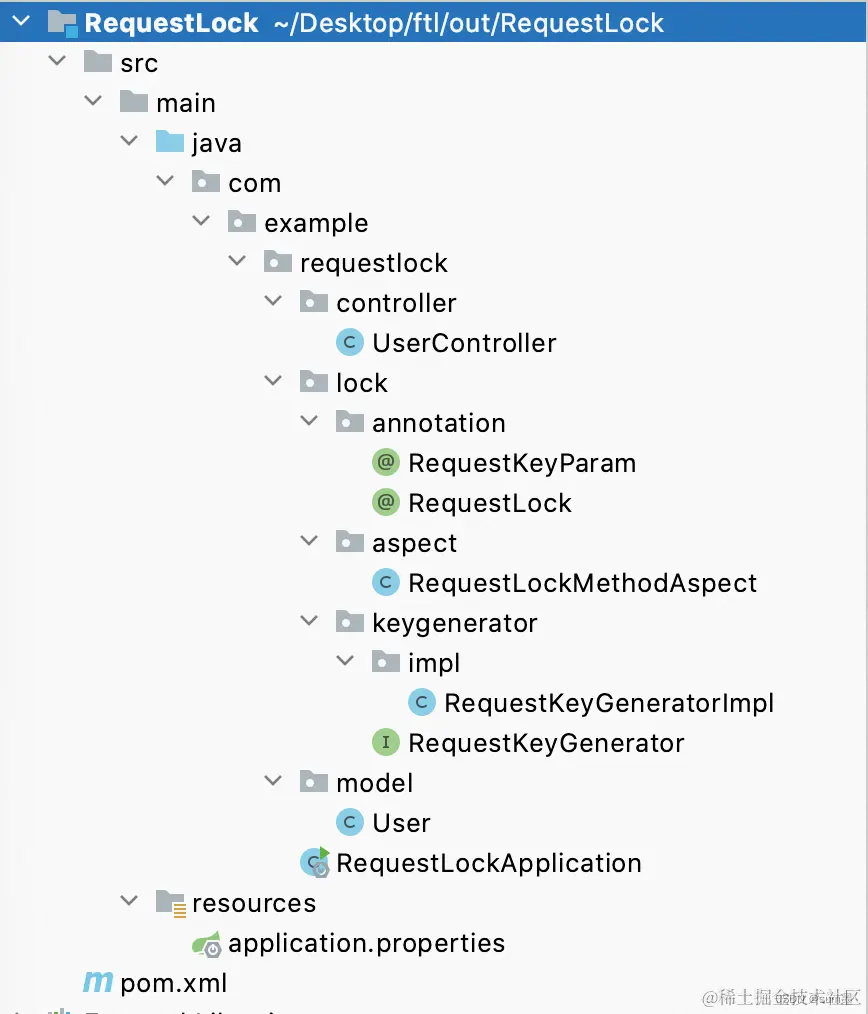Click the java source folder icon
This screenshot has width=868, height=1014.
pos(170,143)
